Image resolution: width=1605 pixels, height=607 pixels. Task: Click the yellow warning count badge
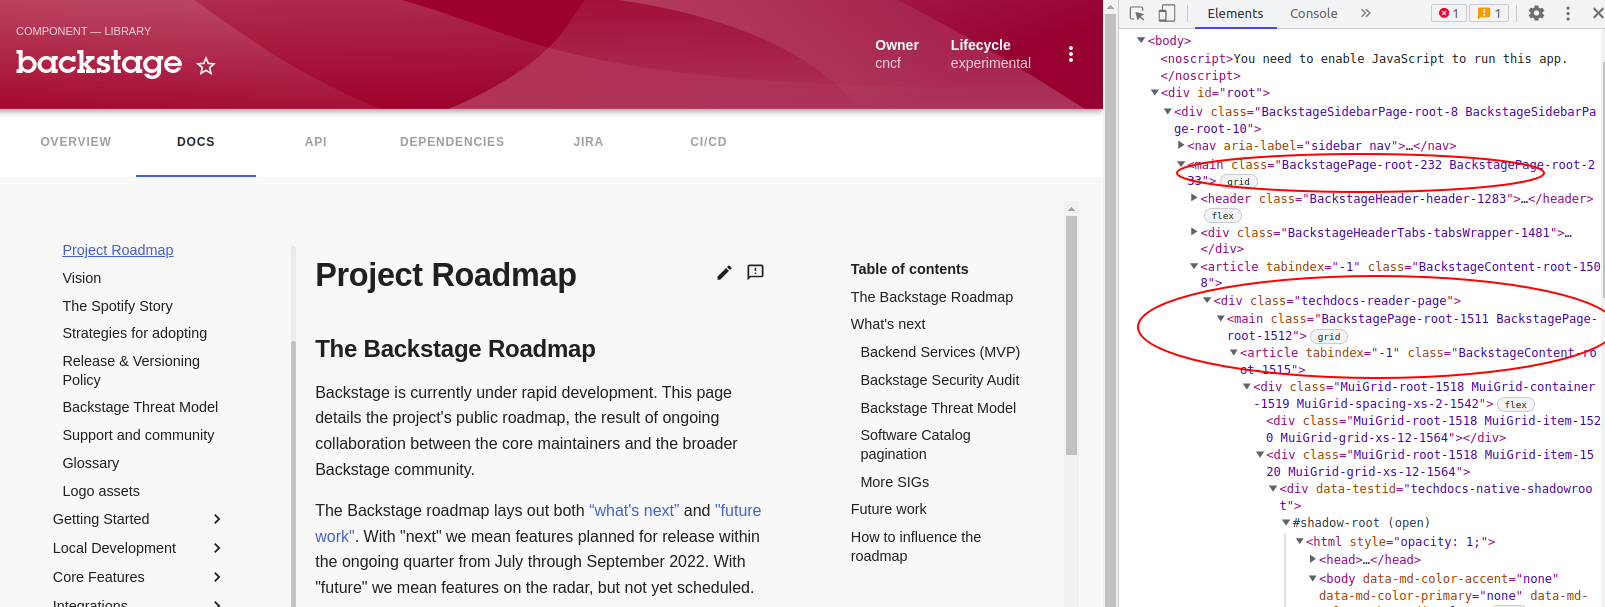tap(1489, 13)
